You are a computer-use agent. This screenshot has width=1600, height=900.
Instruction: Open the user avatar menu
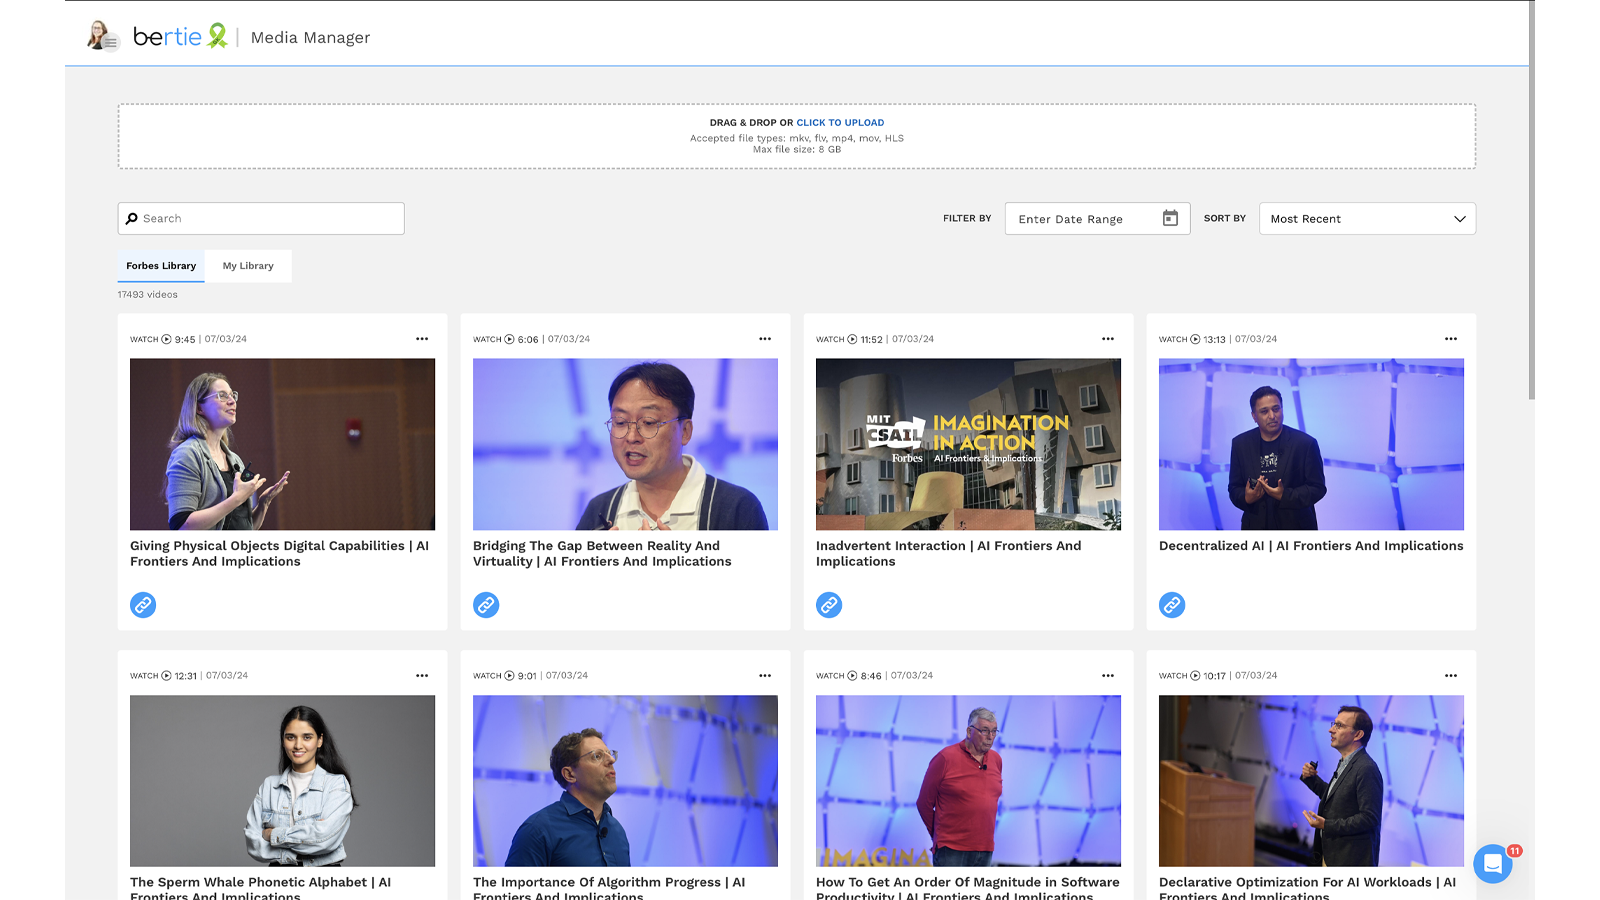pos(102,36)
